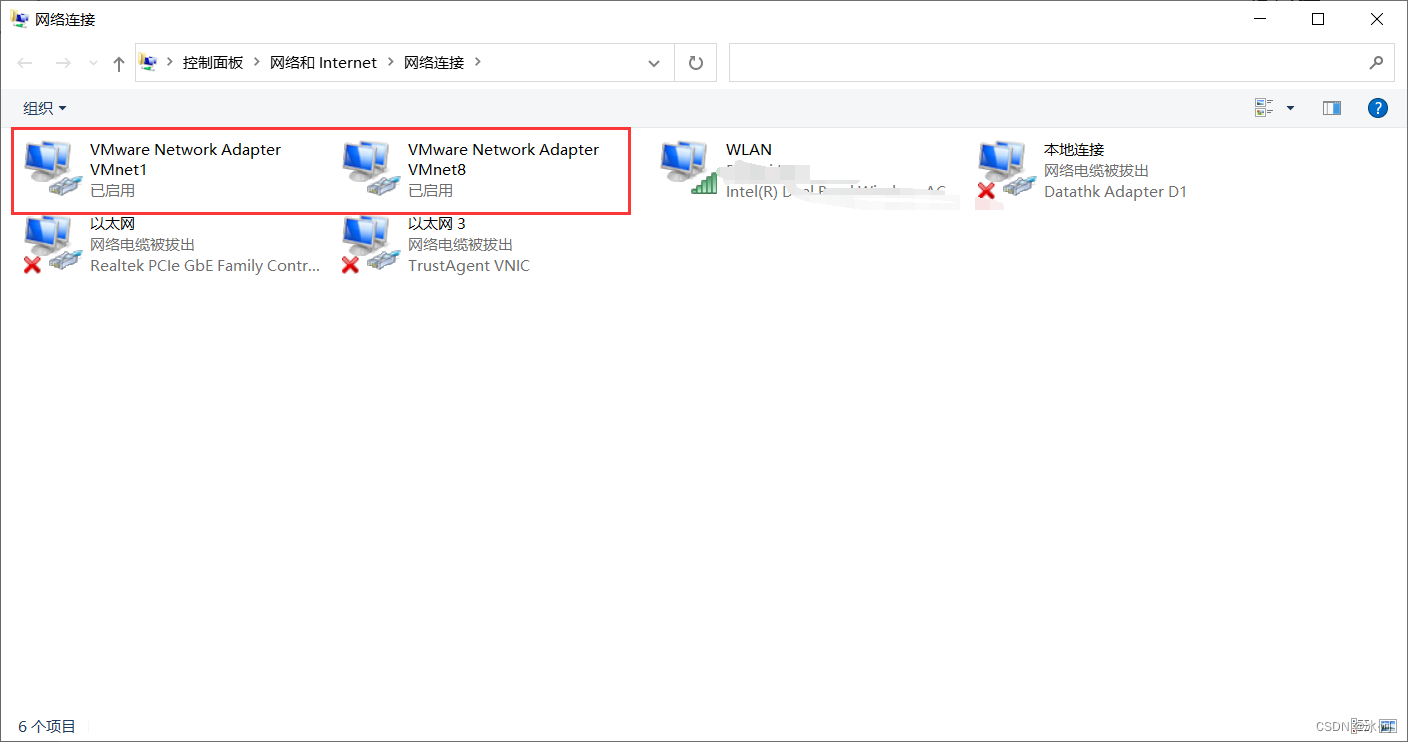Toggle the preview pane button

[x=1331, y=108]
